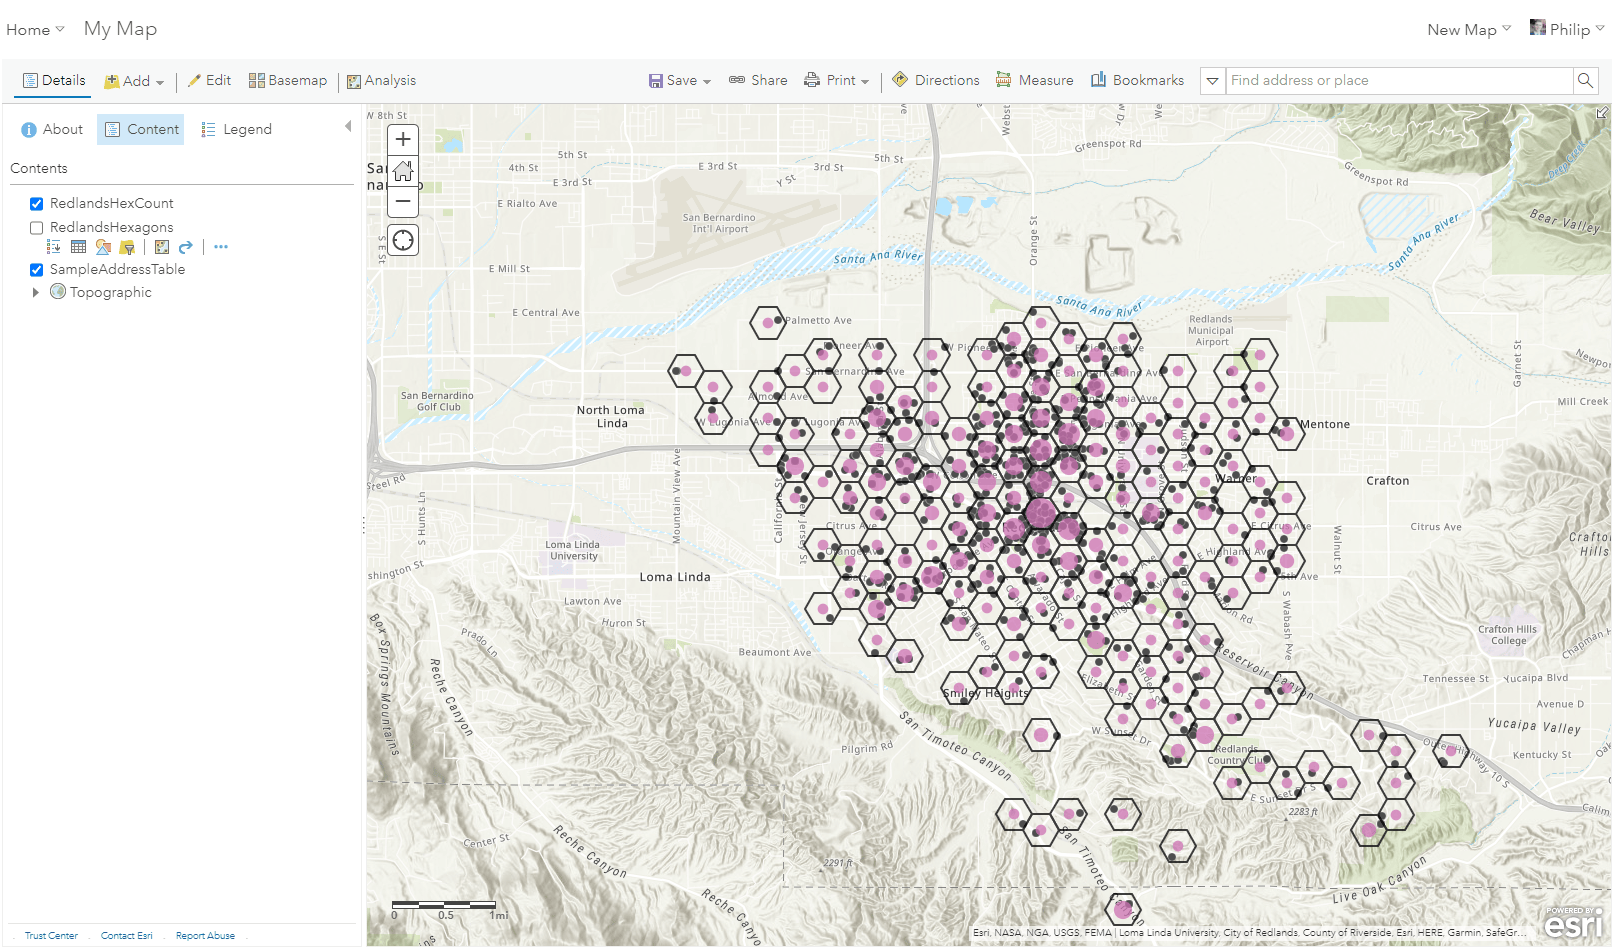Switch to the Content tab
The height and width of the screenshot is (951, 1615).
point(141,129)
